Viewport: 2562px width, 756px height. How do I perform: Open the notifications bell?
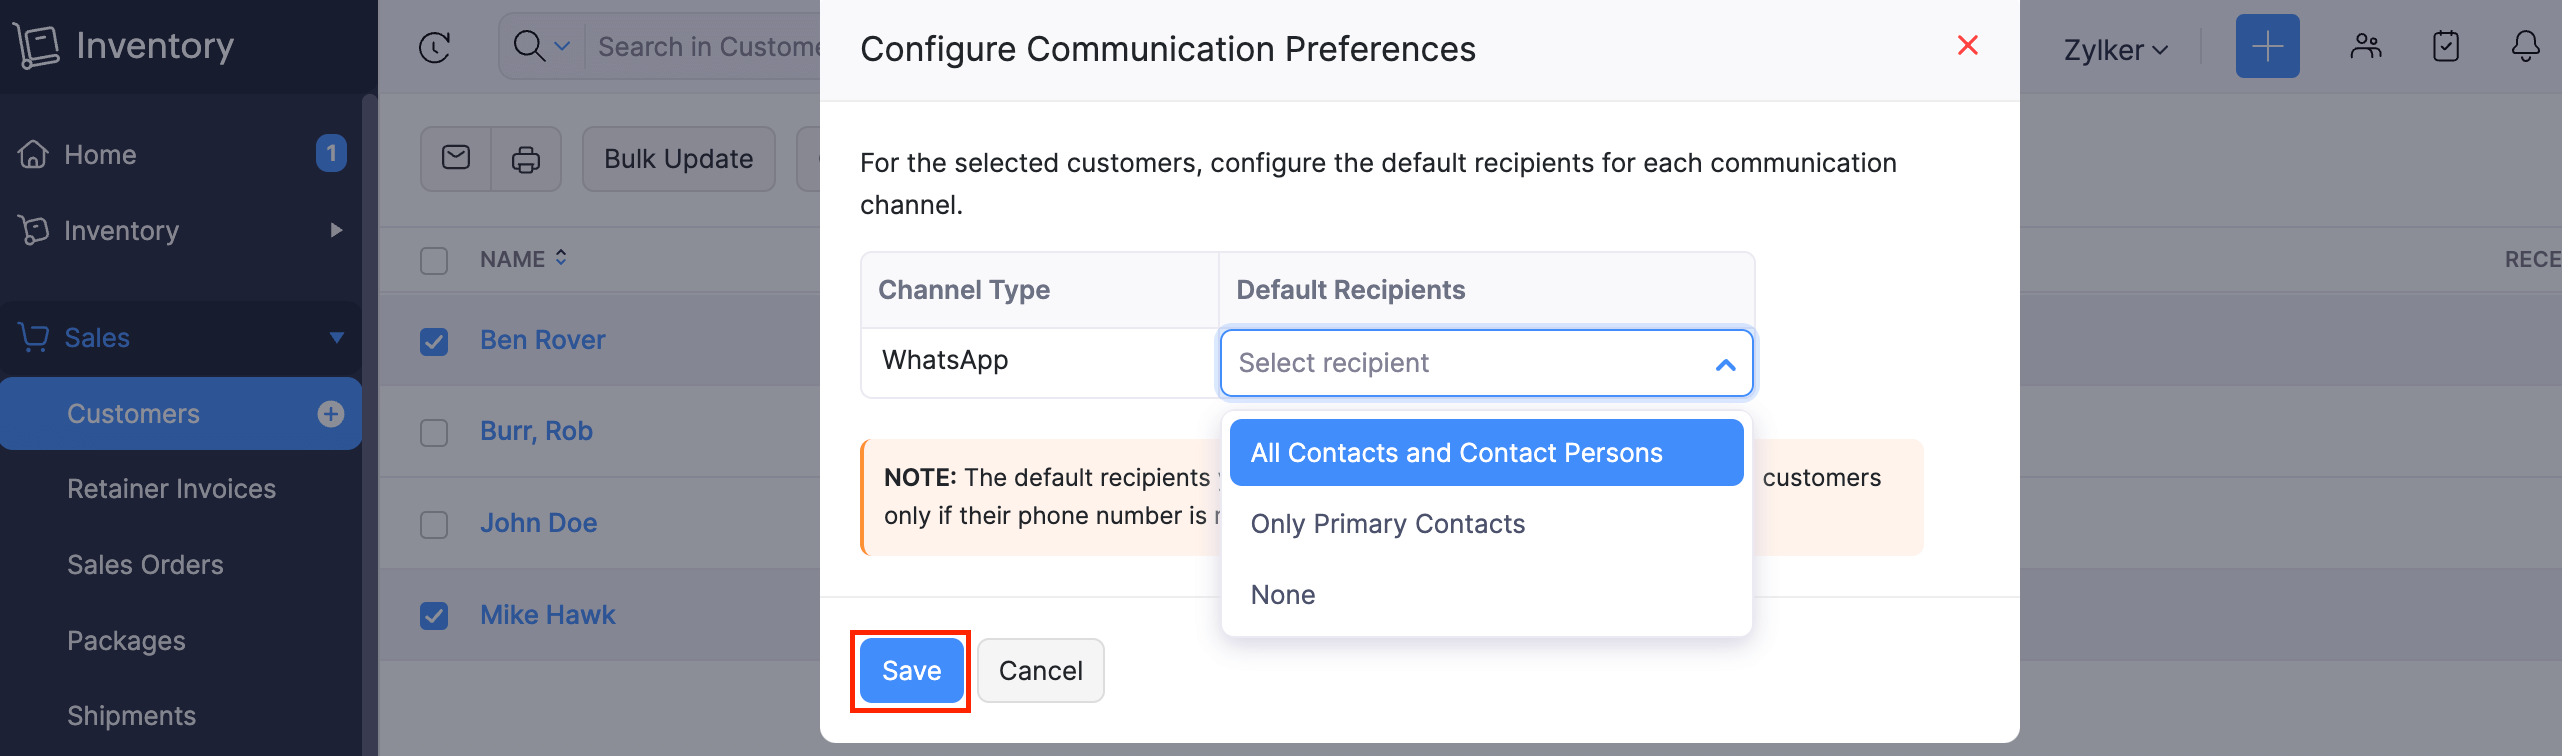(2525, 46)
